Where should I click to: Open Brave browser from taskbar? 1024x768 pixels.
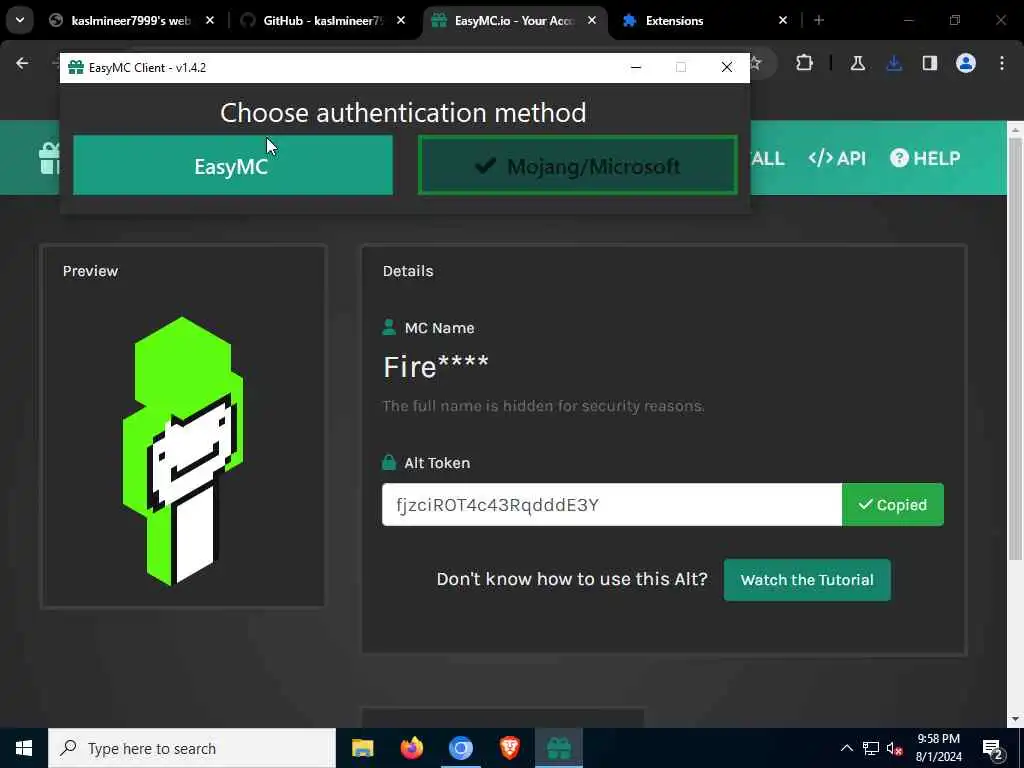click(509, 748)
